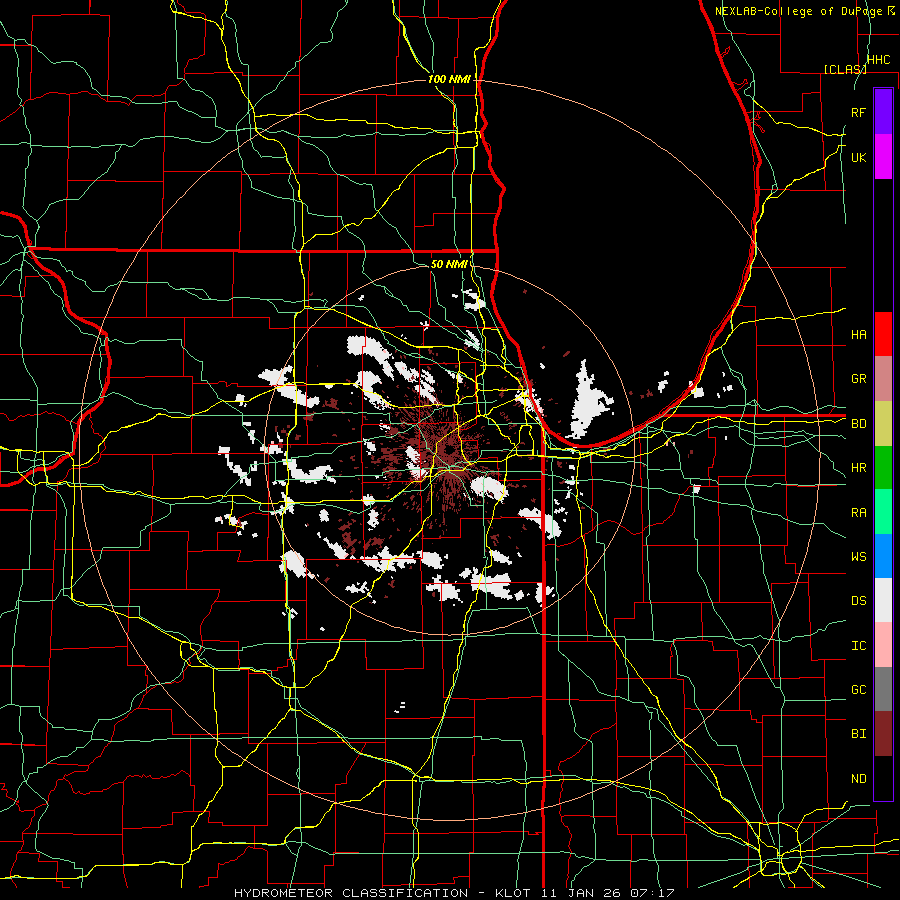Click the UK label in the legend
Screen dimensions: 900x900
(858, 157)
